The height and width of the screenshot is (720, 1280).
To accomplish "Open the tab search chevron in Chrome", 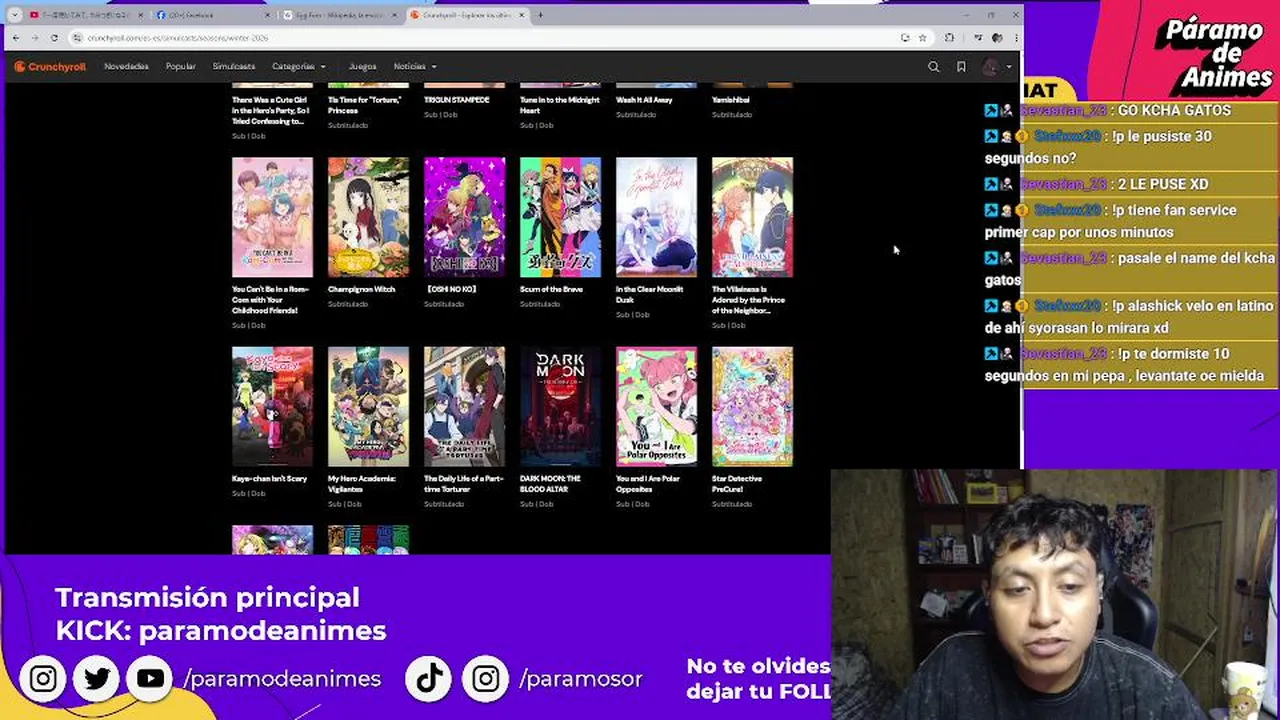I will coord(15,15).
